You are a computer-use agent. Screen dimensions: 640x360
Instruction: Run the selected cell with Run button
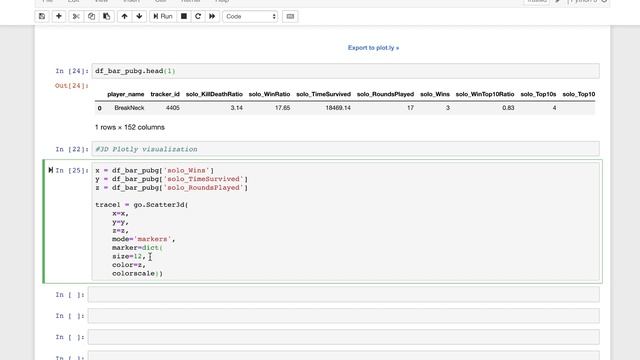(163, 16)
